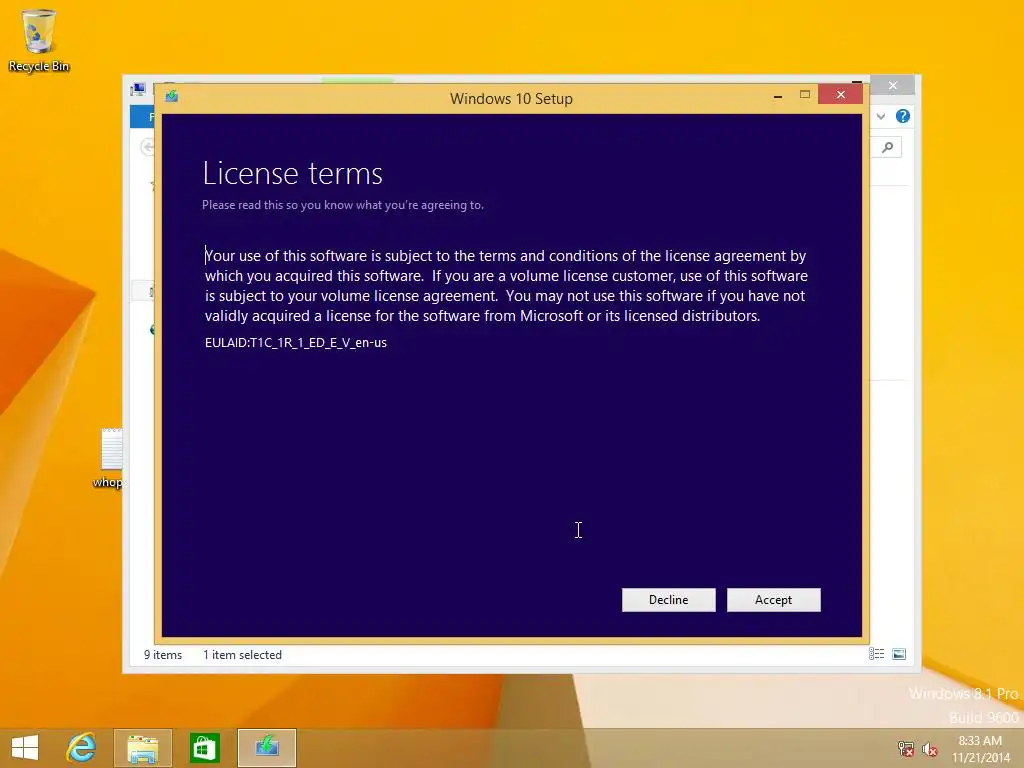Click the File Explorer back arrow
Viewport: 1024px width, 768px height.
point(148,147)
